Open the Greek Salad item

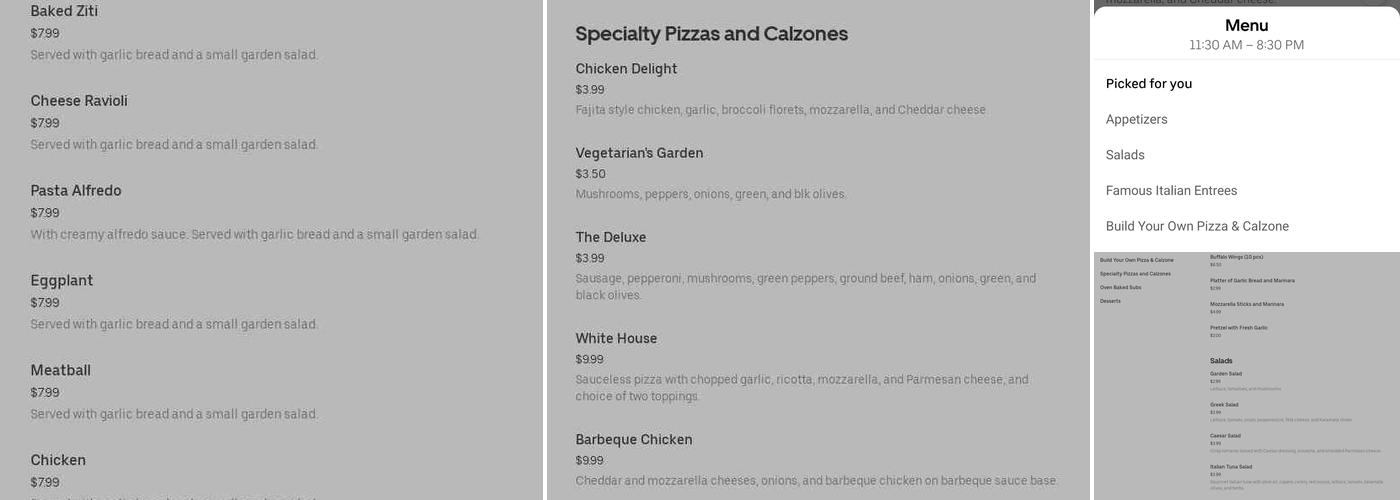[x=1224, y=405]
